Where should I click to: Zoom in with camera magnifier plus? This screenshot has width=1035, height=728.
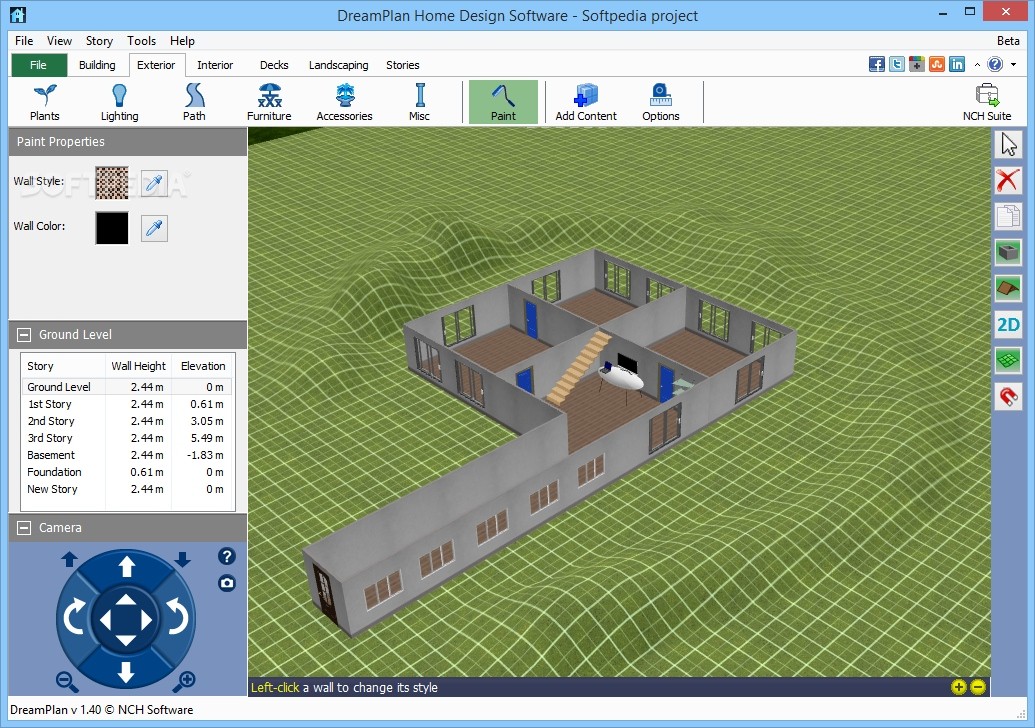coord(184,682)
